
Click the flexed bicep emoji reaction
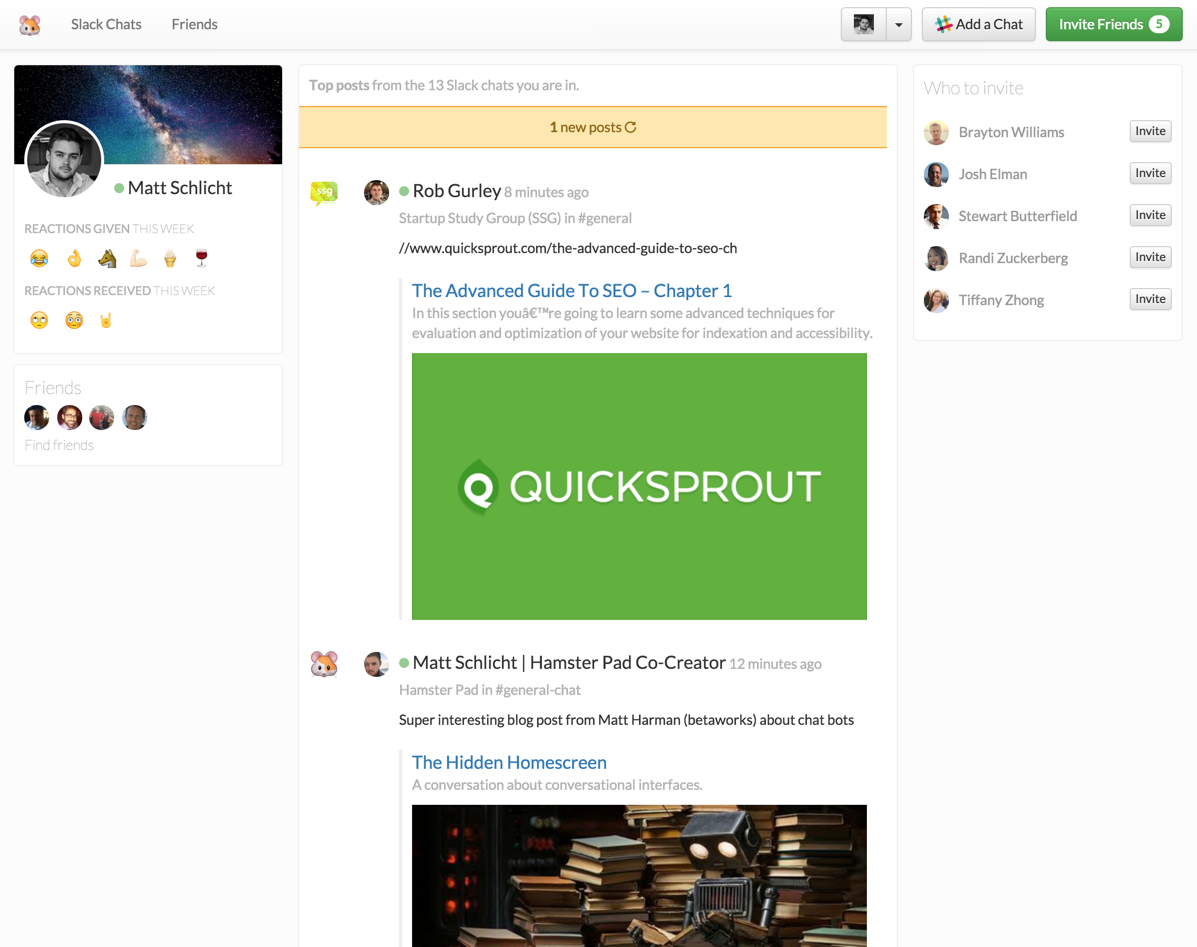[138, 259]
